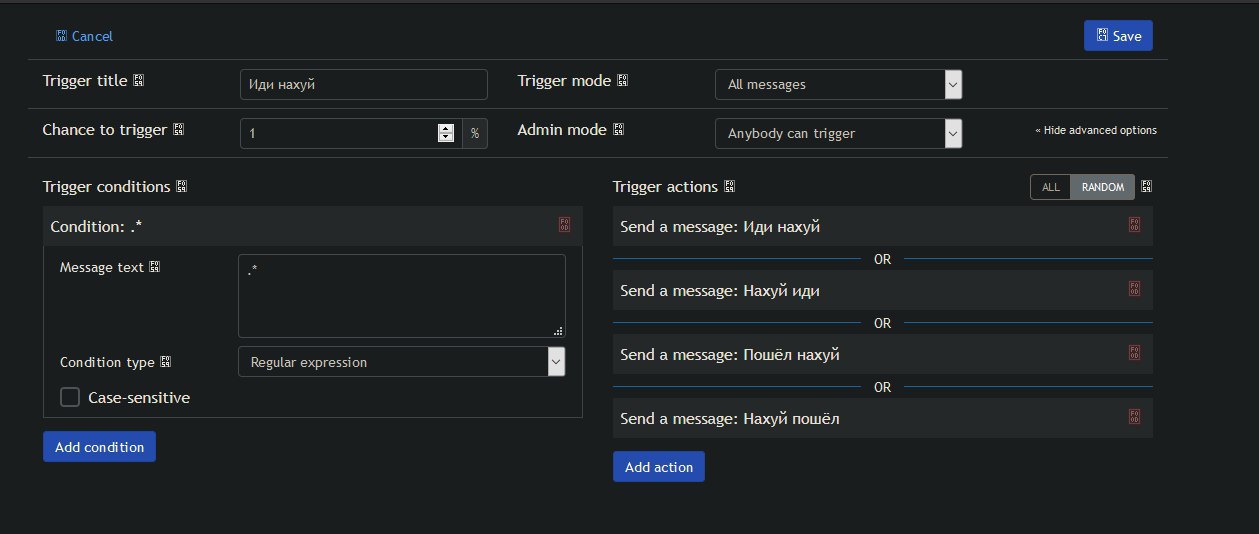Image resolution: width=1259 pixels, height=534 pixels.
Task: Delete the '.*' condition with red icon
Action: [564, 226]
